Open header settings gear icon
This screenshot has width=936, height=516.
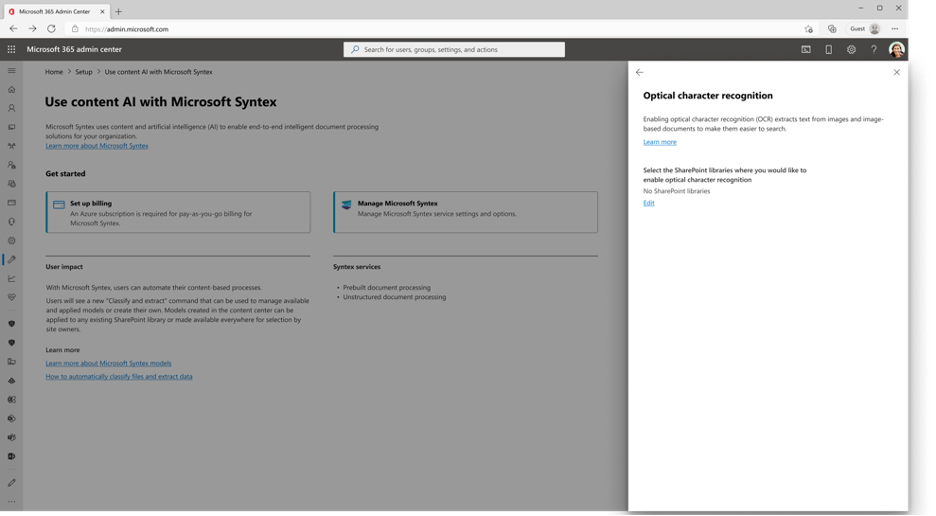(851, 50)
